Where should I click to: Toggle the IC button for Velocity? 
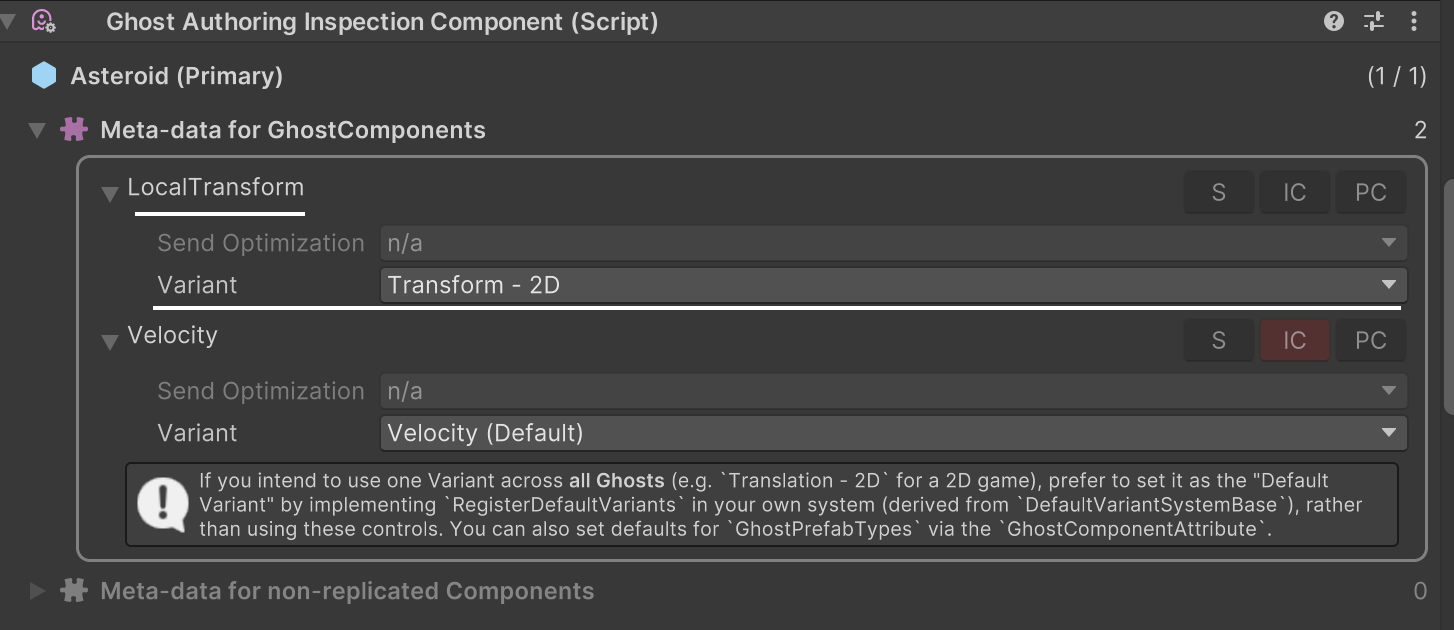coord(1294,340)
